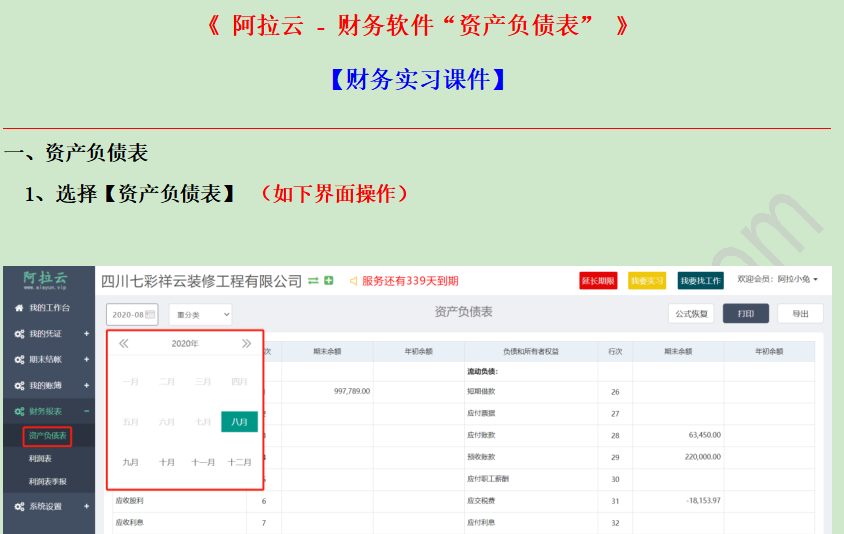
Task: Click the 应交税费 row label
Action: (481, 501)
